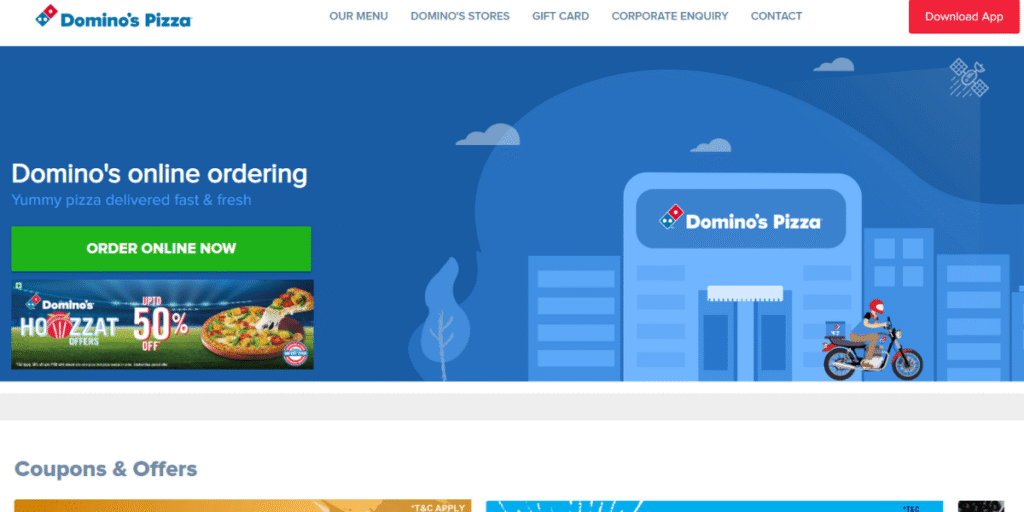
Task: Click the delivery rider on motorcycle
Action: point(872,342)
